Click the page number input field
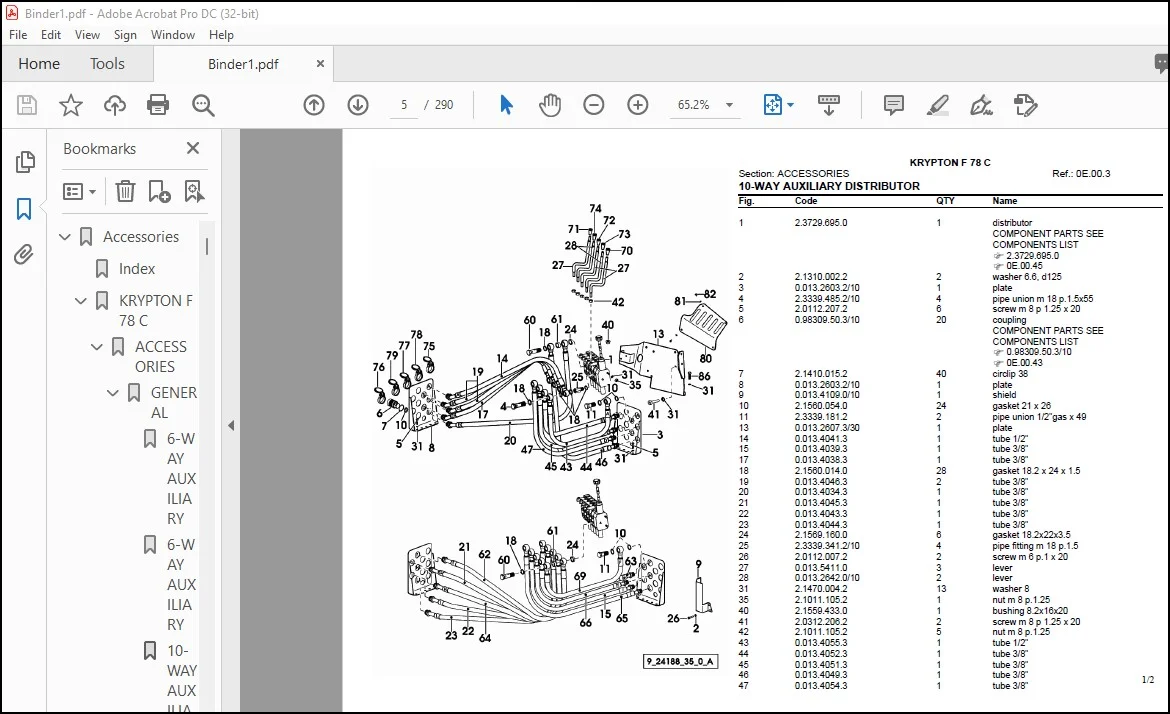Screen dimensions: 1170x714 pos(404,105)
